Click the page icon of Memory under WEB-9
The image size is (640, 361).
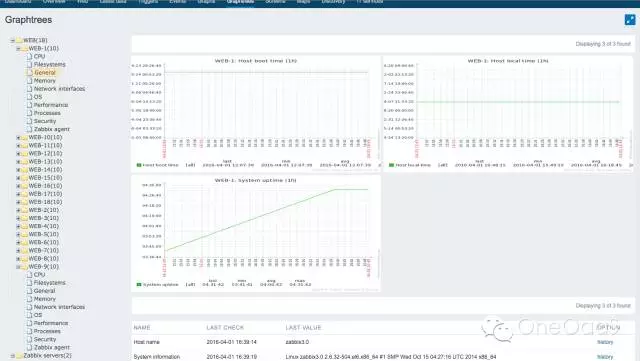(29, 299)
